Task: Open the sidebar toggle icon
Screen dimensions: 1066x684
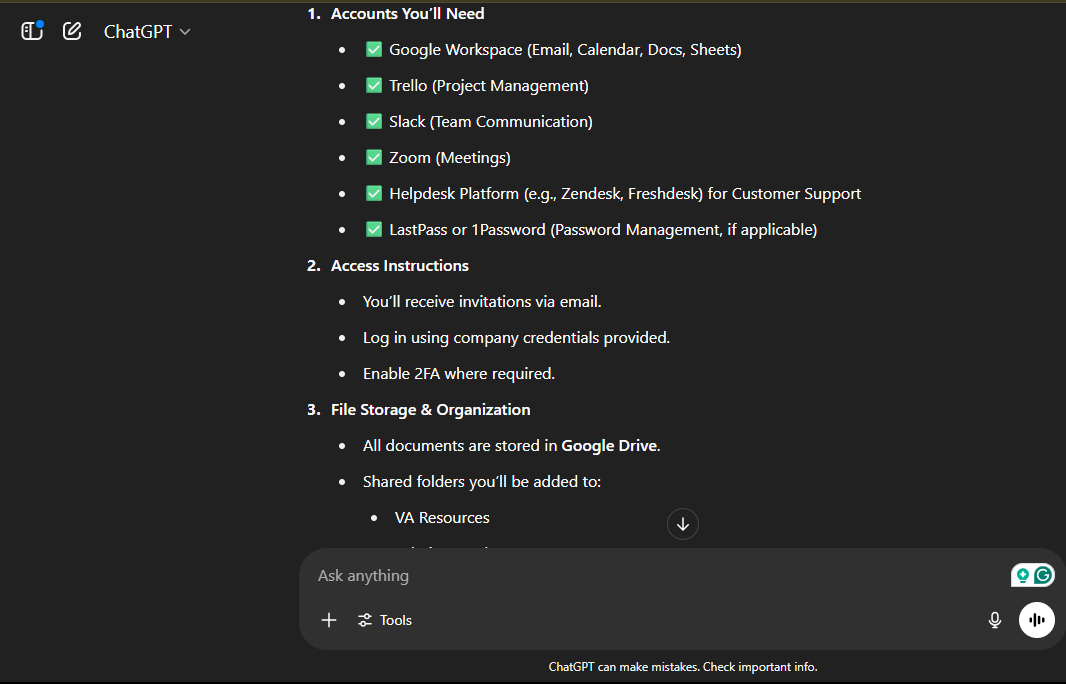Action: coord(32,31)
